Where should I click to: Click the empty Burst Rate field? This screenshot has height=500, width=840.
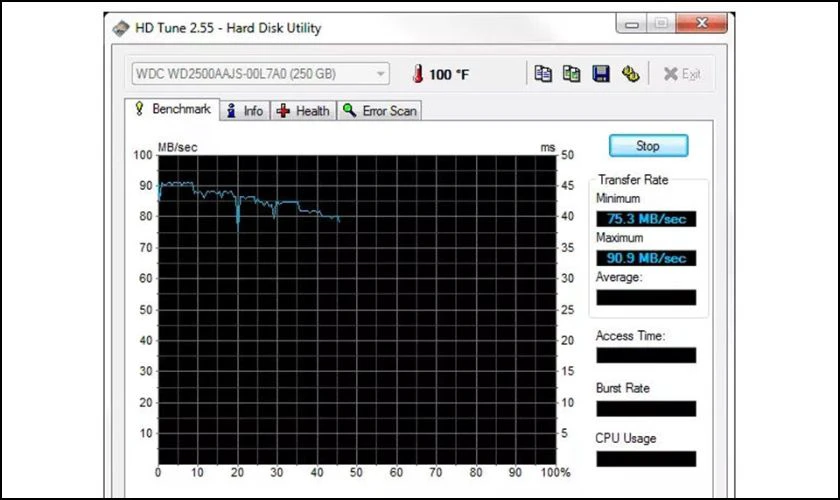pyautogui.click(x=646, y=408)
